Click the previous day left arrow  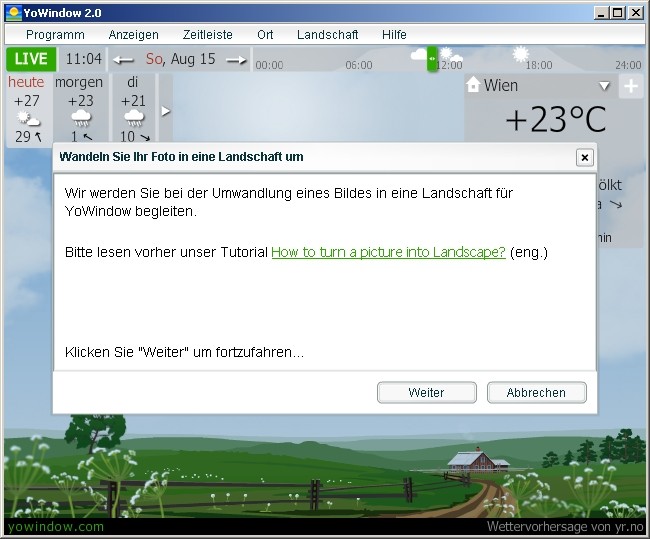[124, 60]
